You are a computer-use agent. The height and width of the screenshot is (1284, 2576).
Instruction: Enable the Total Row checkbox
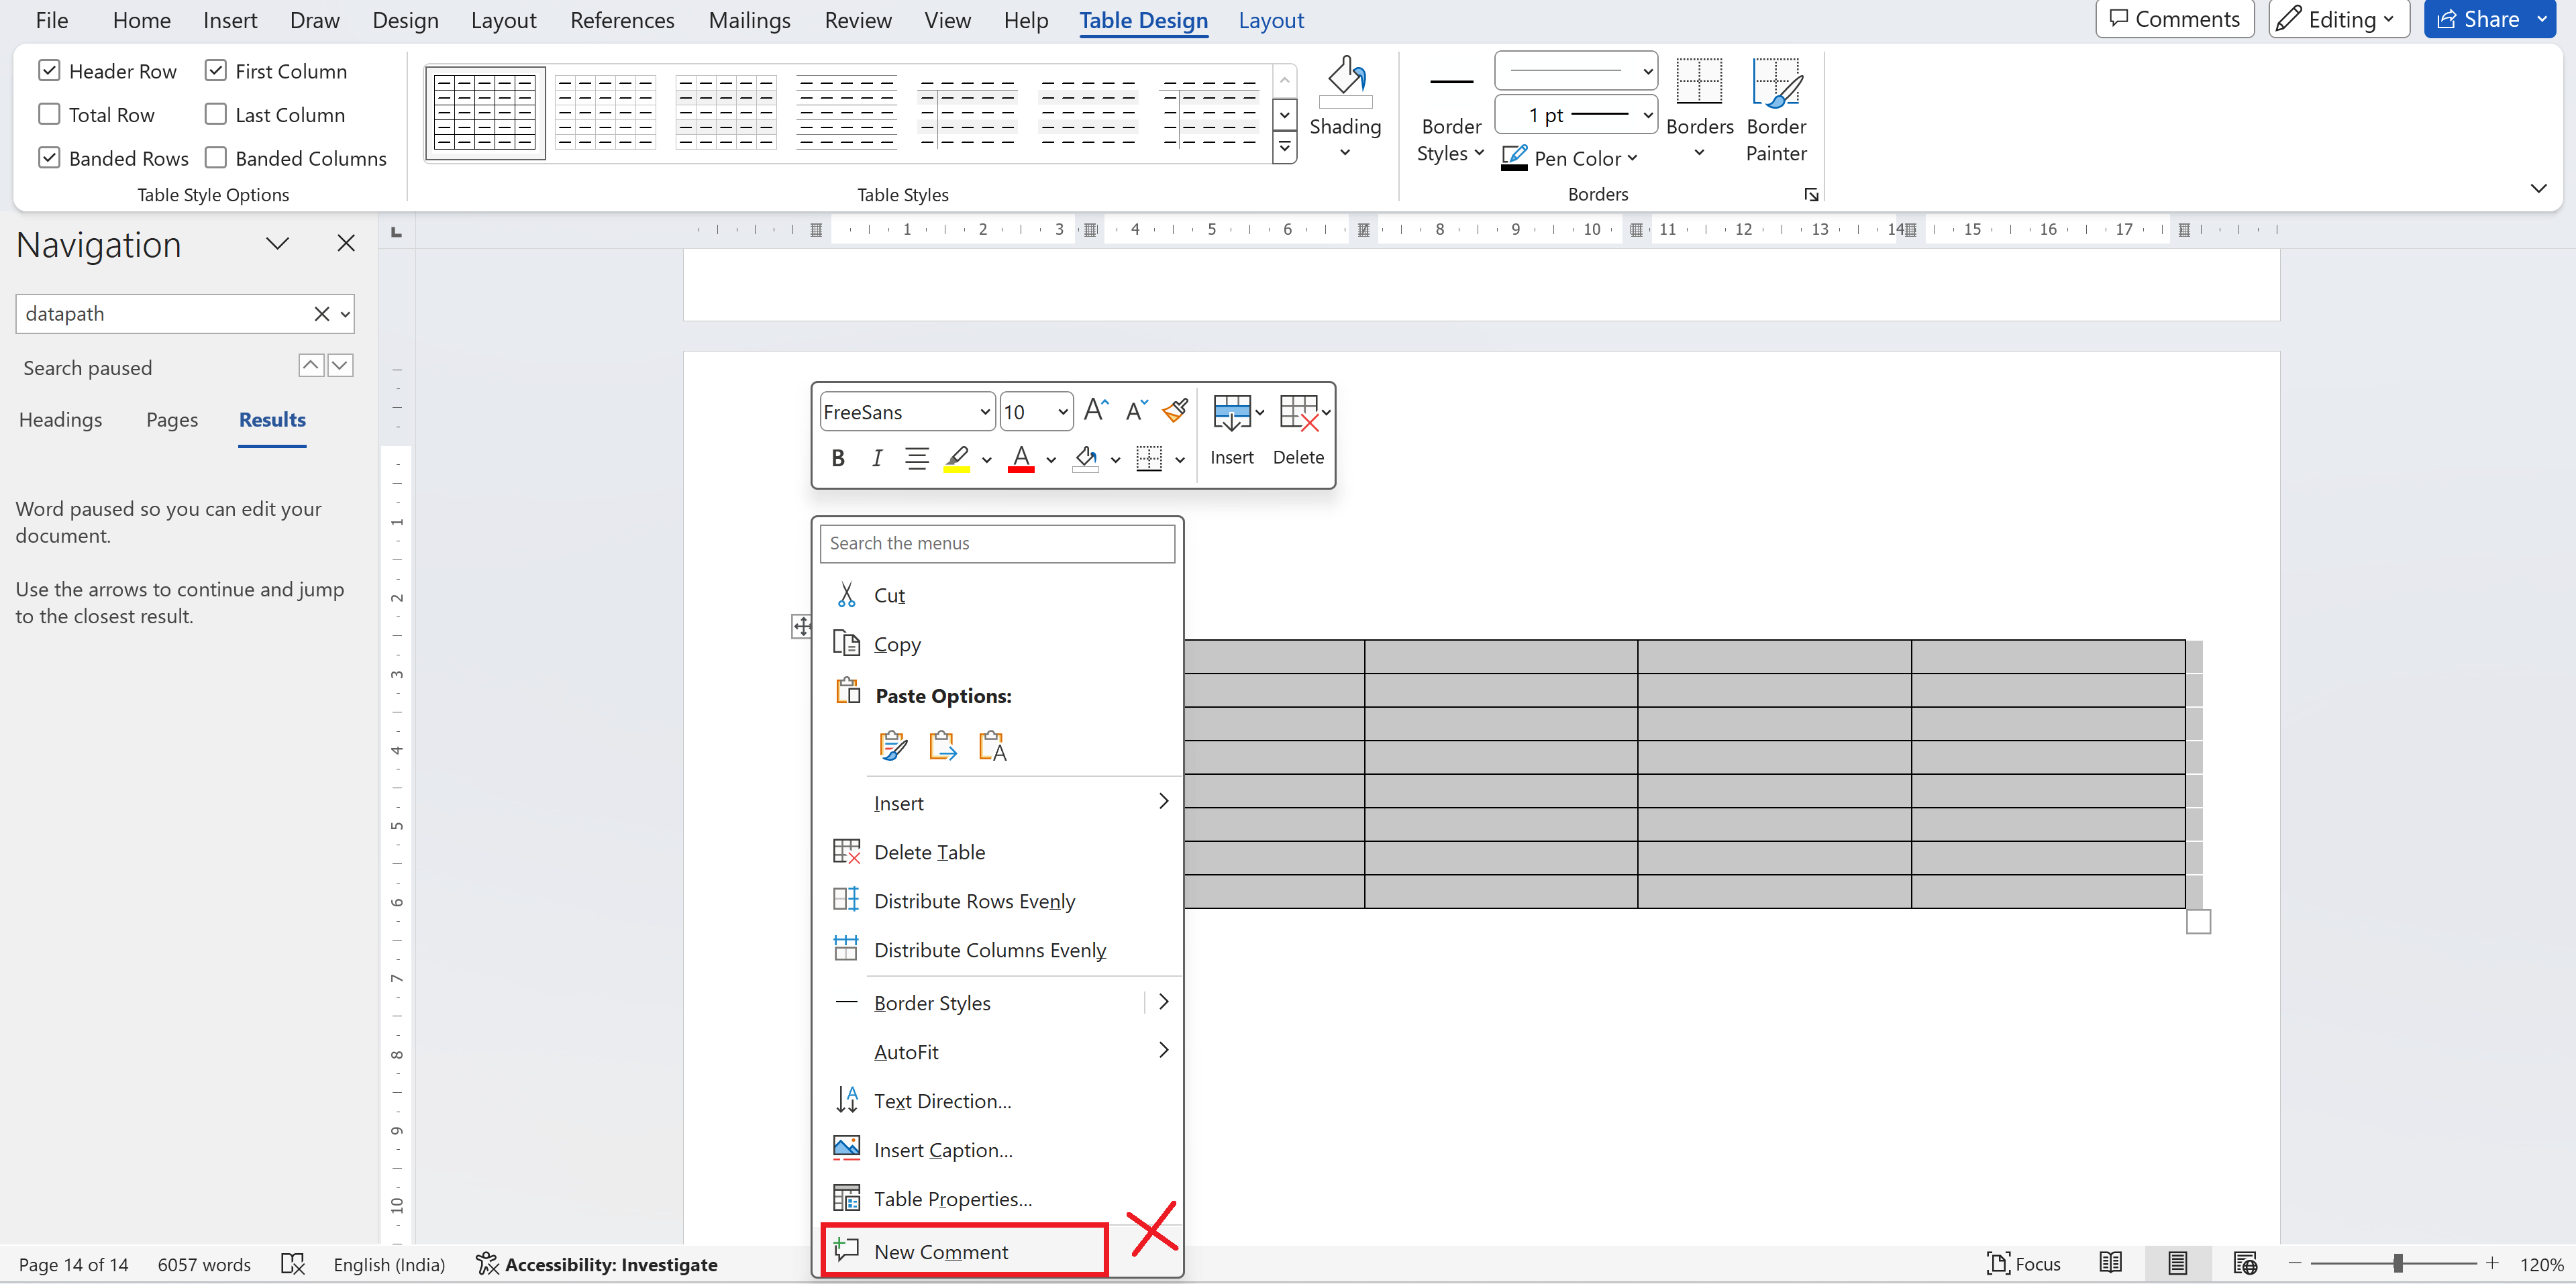pos(49,115)
